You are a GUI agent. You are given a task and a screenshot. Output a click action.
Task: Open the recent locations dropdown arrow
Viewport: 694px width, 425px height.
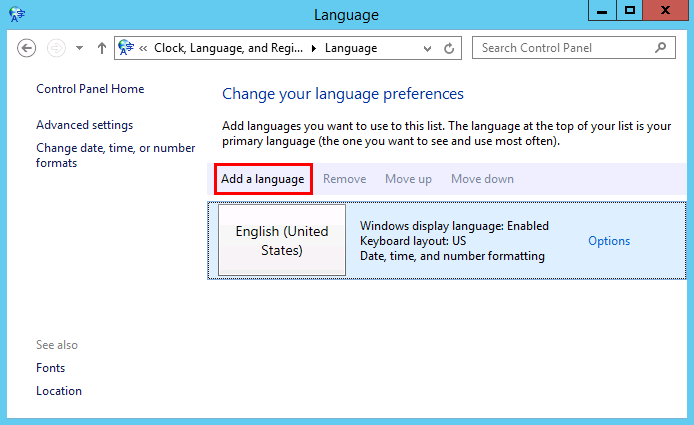pyautogui.click(x=79, y=48)
